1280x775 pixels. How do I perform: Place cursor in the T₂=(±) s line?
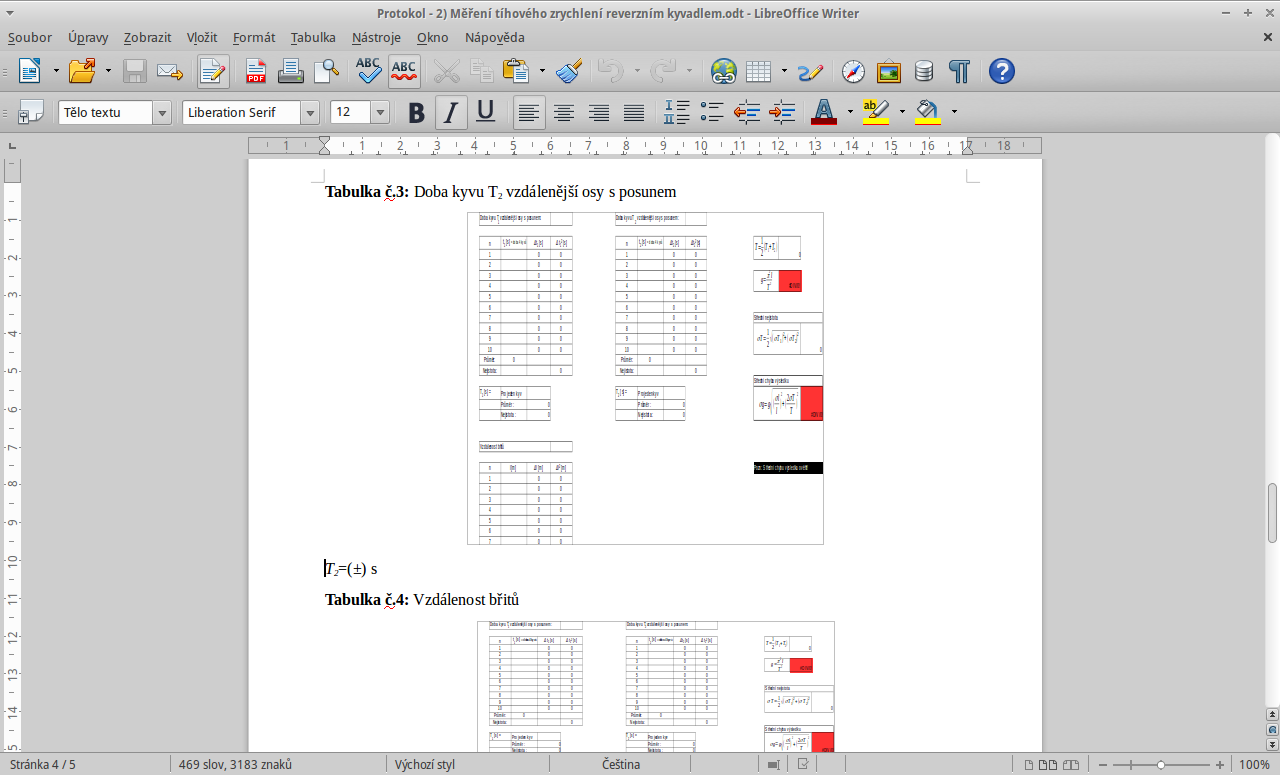[351, 569]
